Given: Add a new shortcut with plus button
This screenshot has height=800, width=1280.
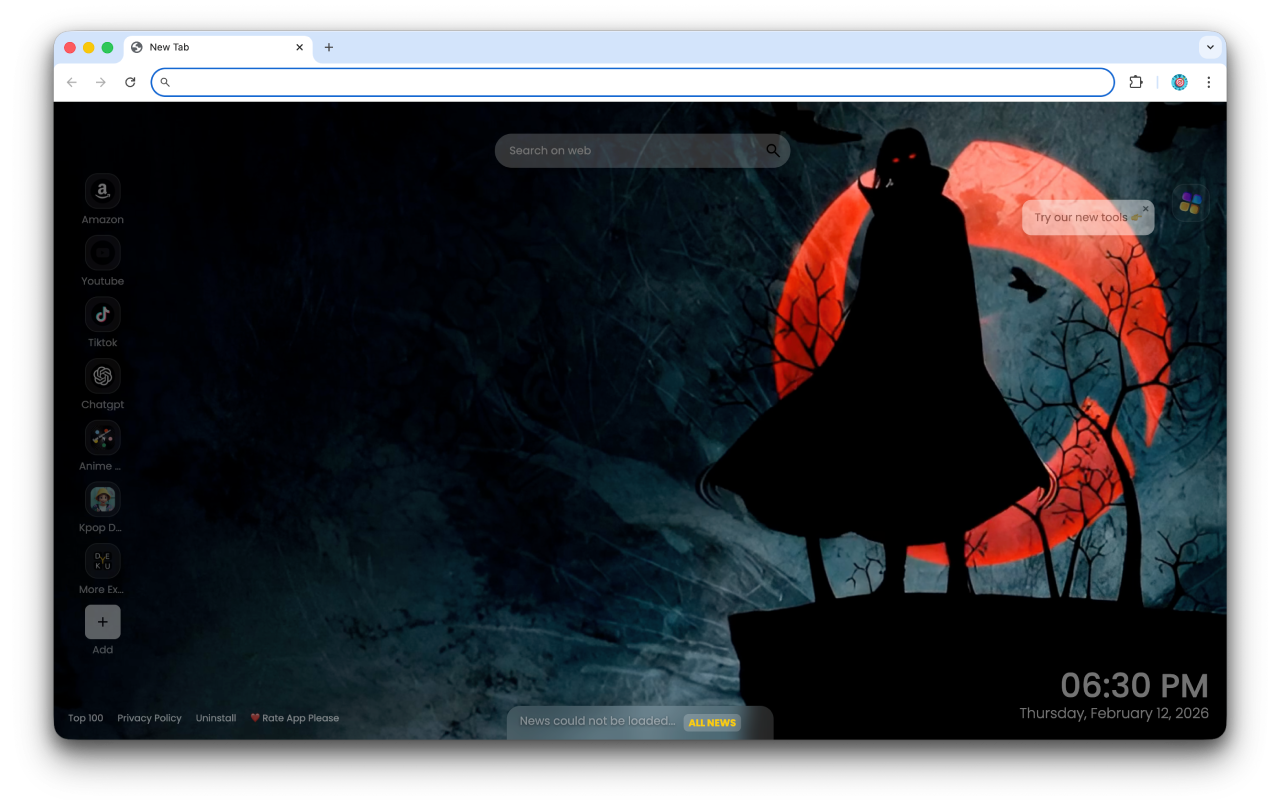Looking at the screenshot, I should pyautogui.click(x=102, y=622).
